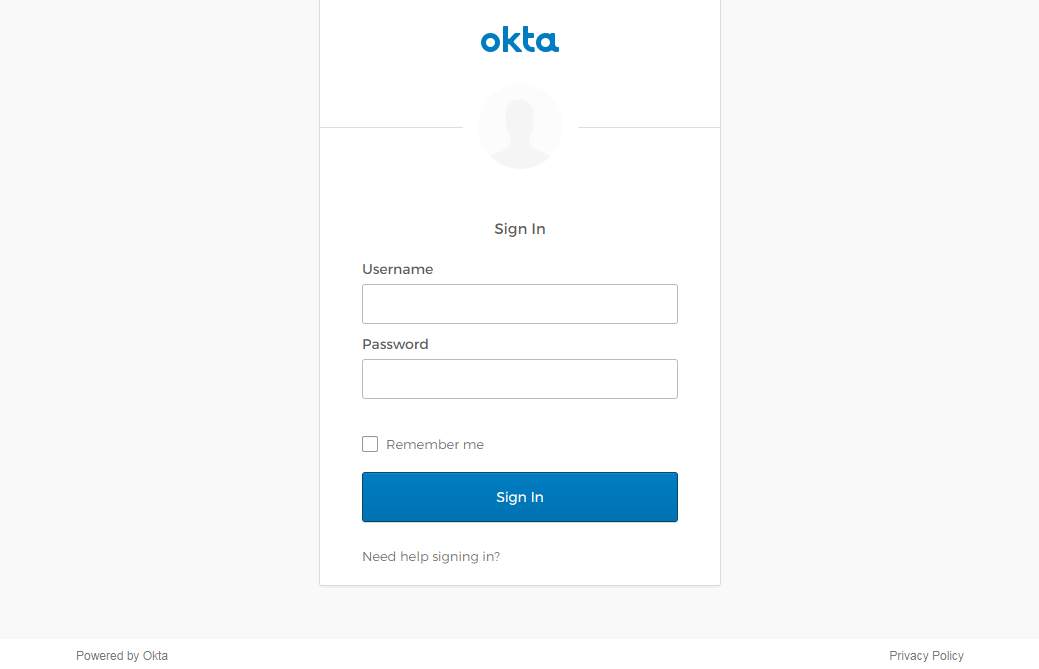1039x669 pixels.
Task: Open the Need help signing in link
Action: coord(431,557)
